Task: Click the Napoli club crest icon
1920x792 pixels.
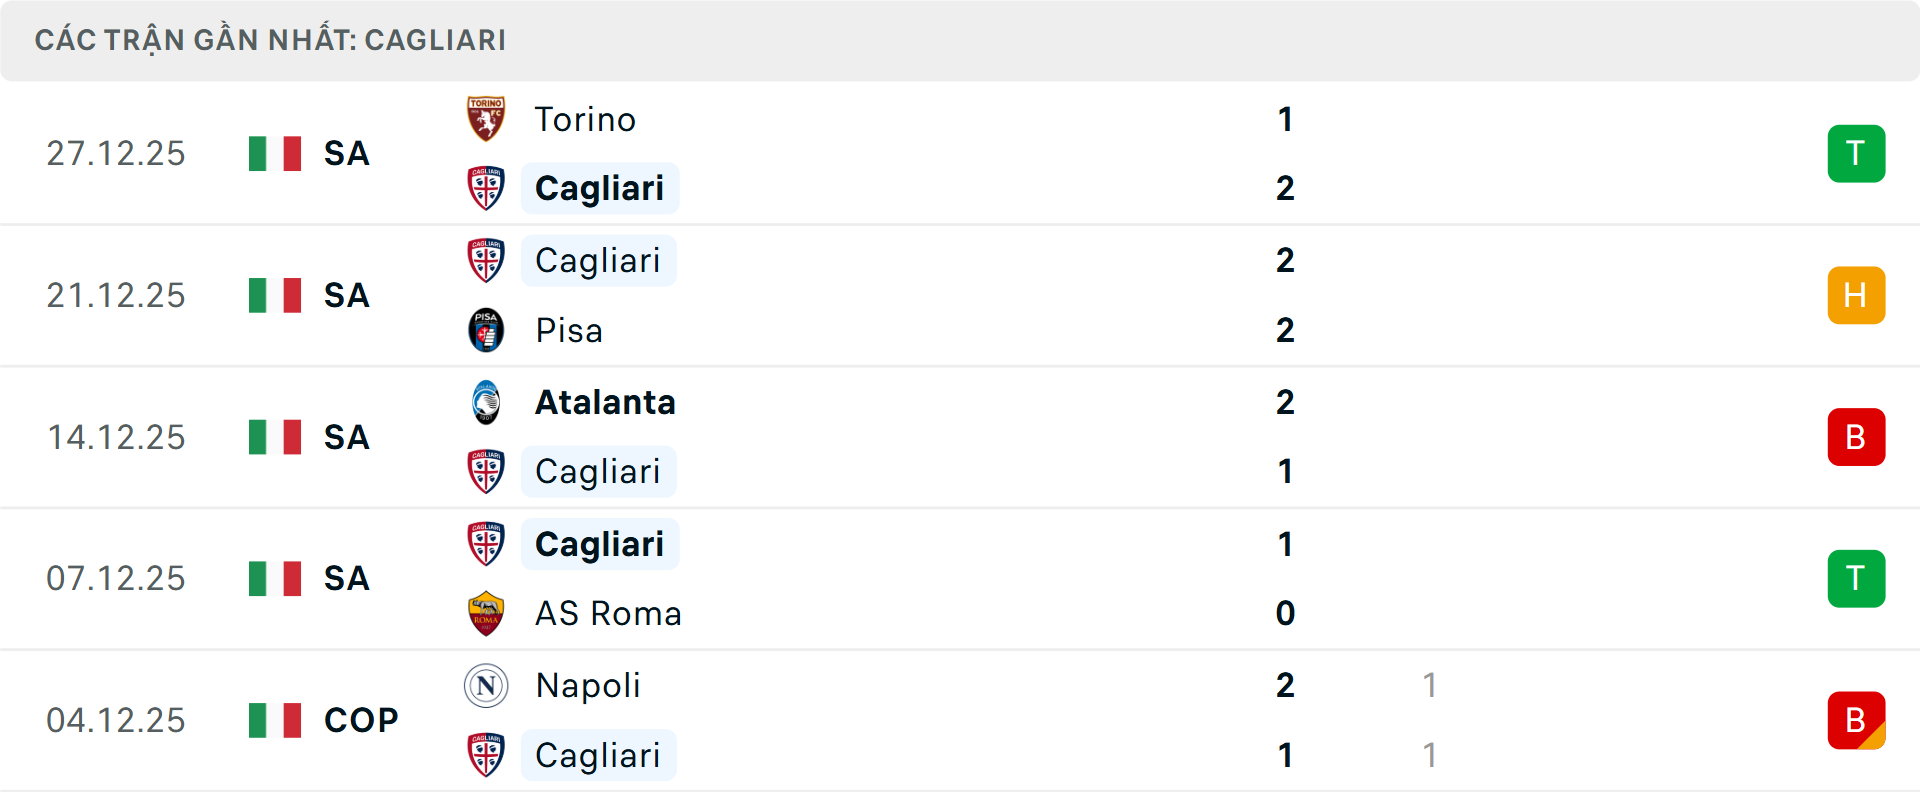Action: 486,686
